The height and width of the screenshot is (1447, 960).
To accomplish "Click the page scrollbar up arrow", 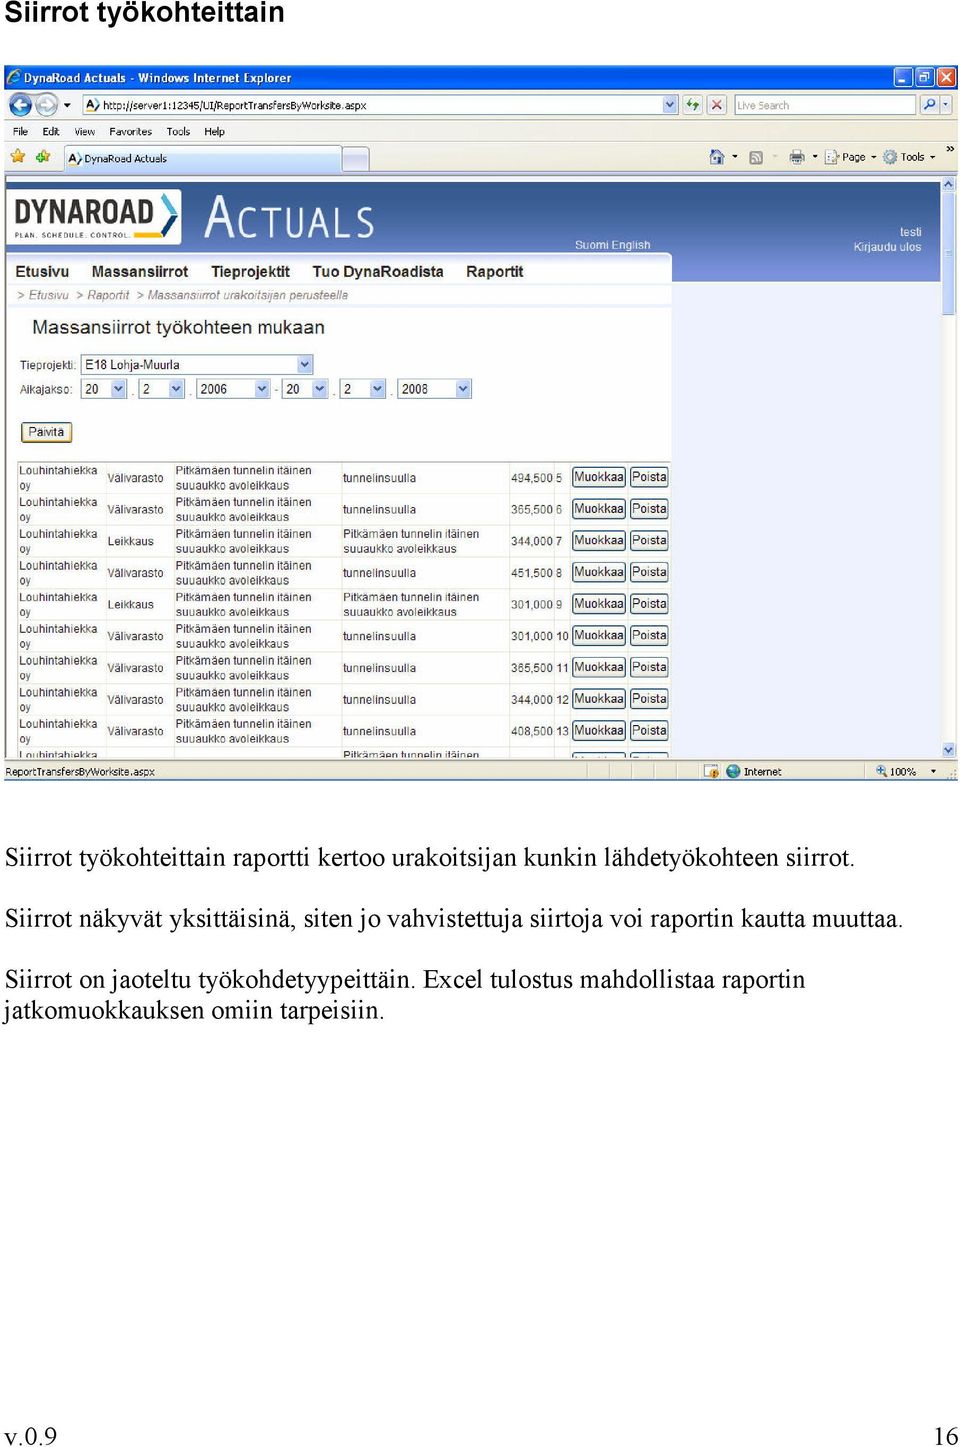I will coord(949,185).
